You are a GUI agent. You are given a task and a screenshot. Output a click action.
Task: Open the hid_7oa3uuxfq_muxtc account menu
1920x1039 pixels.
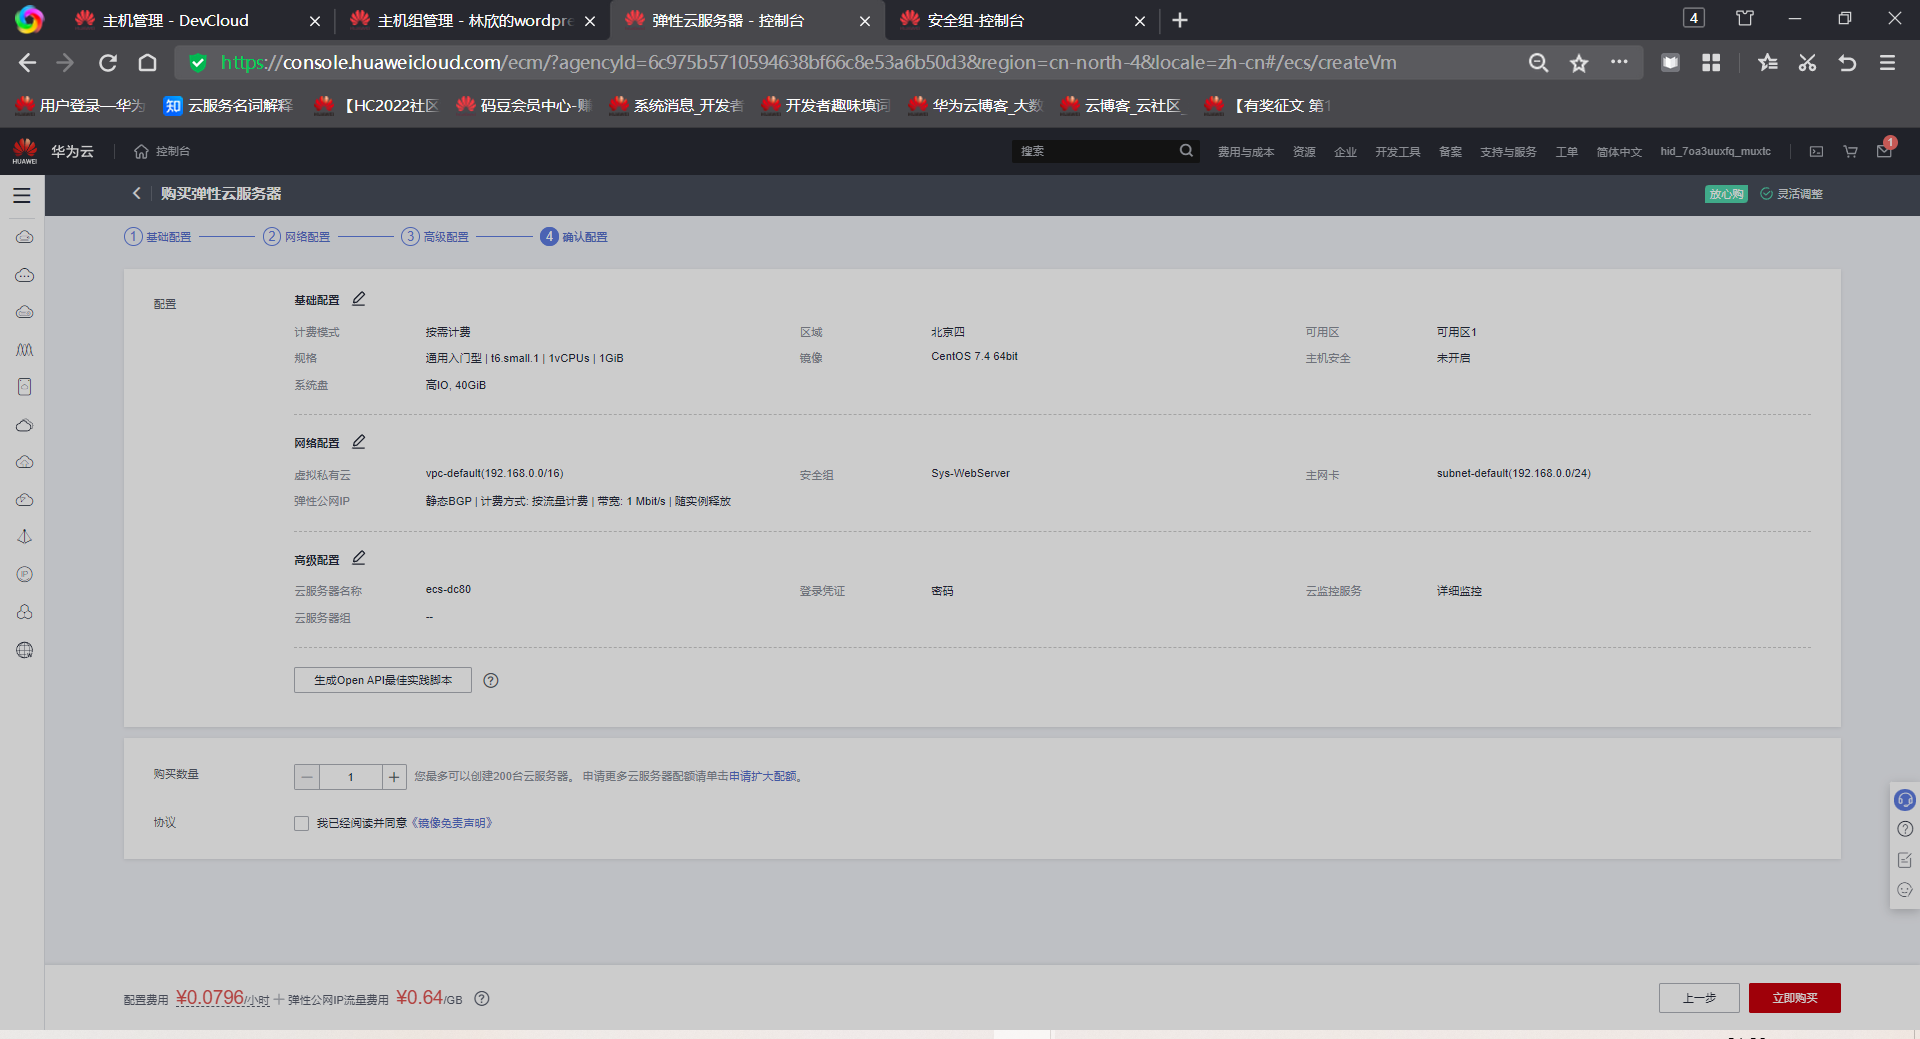(1715, 152)
